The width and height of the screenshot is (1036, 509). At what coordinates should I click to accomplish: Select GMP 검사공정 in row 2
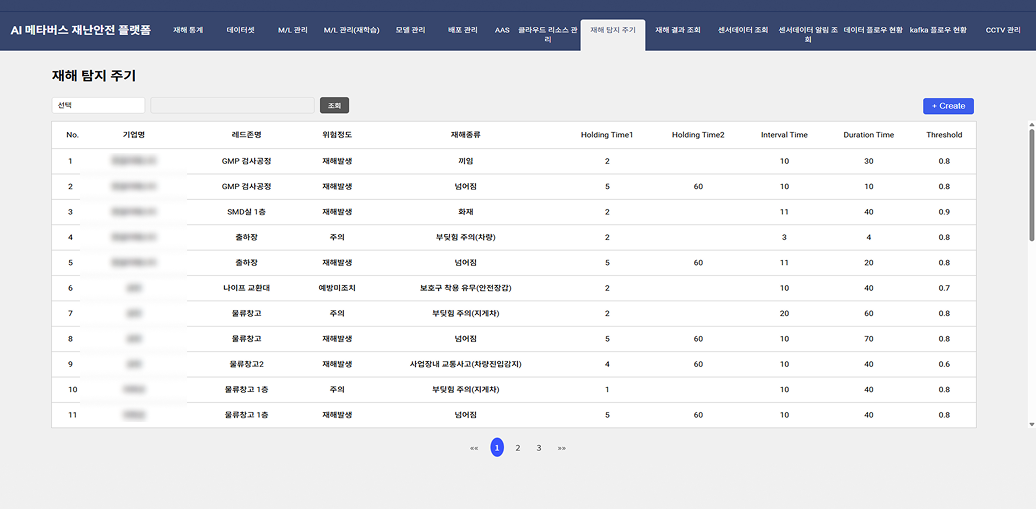tap(246, 186)
